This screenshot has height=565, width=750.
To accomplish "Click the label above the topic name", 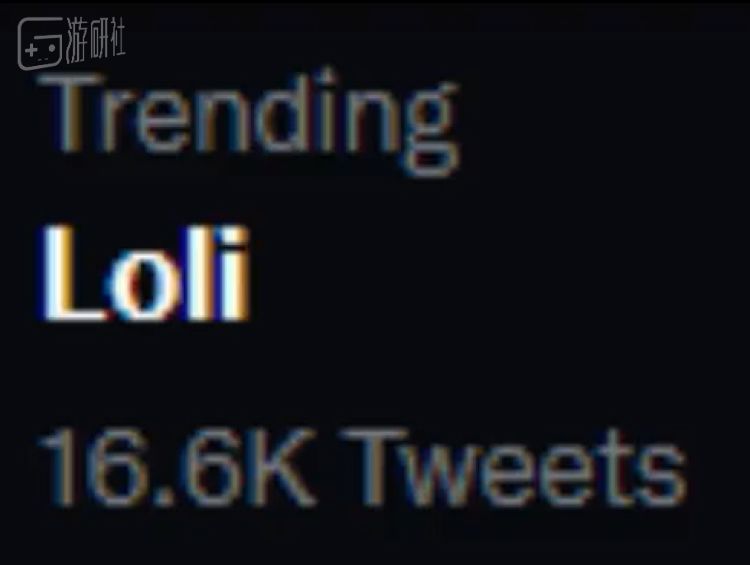I will coord(248,122).
